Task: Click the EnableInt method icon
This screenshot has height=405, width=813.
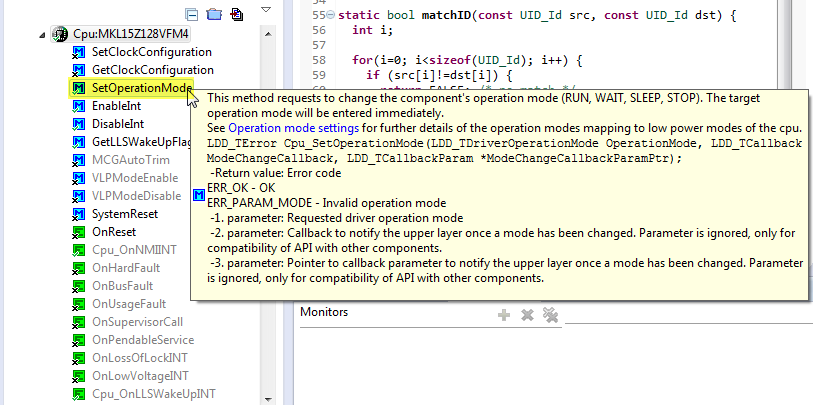Action: pyautogui.click(x=78, y=106)
